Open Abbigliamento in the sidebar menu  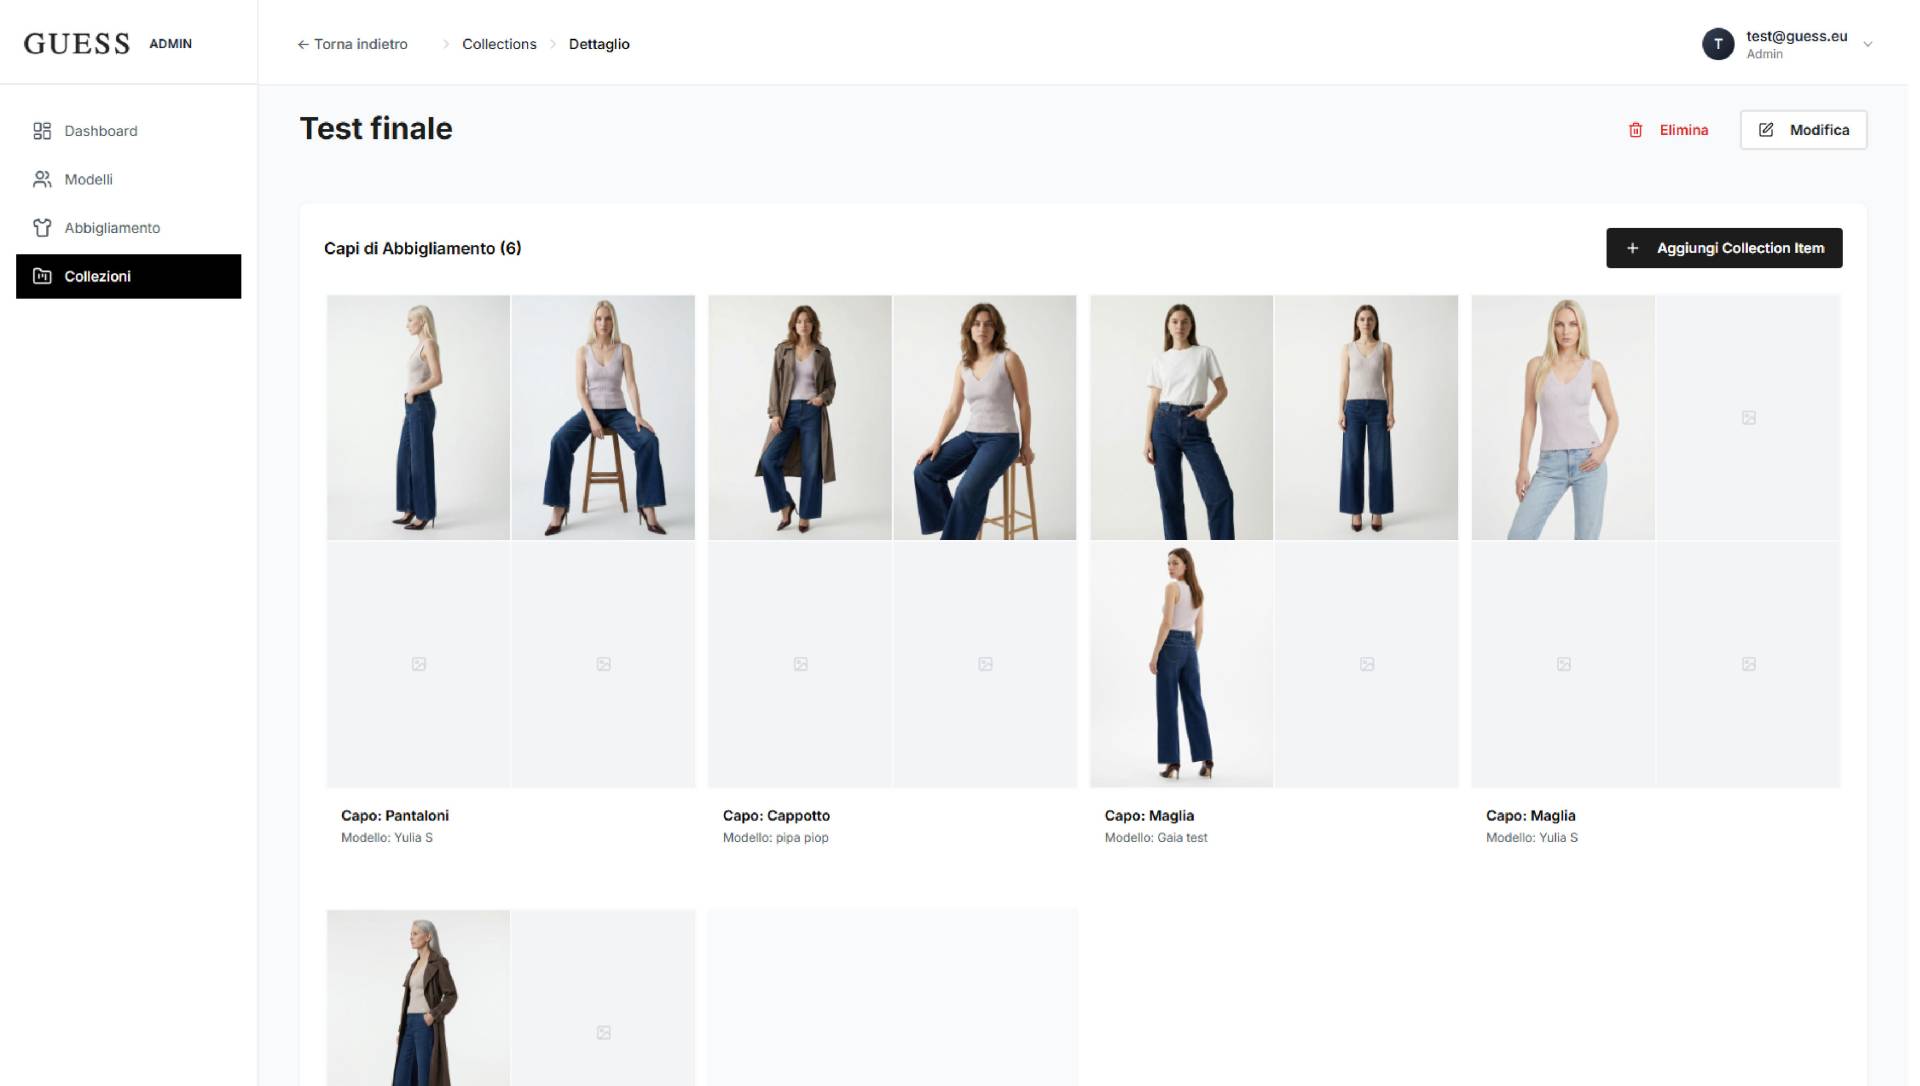pyautogui.click(x=112, y=228)
